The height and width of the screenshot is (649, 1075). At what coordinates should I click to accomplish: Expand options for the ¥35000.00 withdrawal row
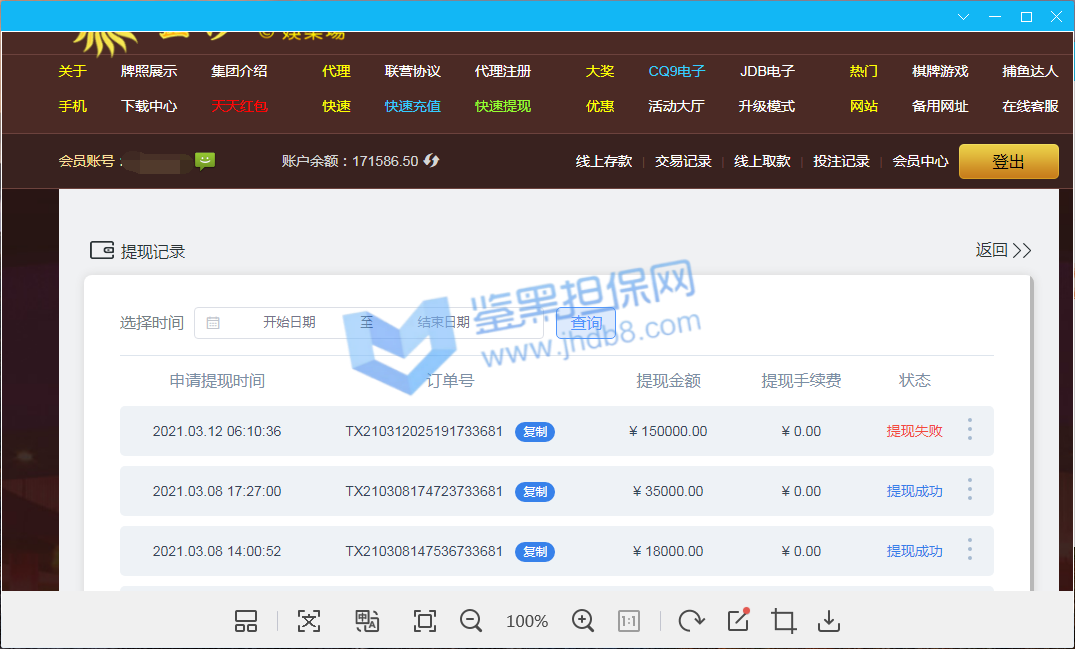coord(969,490)
